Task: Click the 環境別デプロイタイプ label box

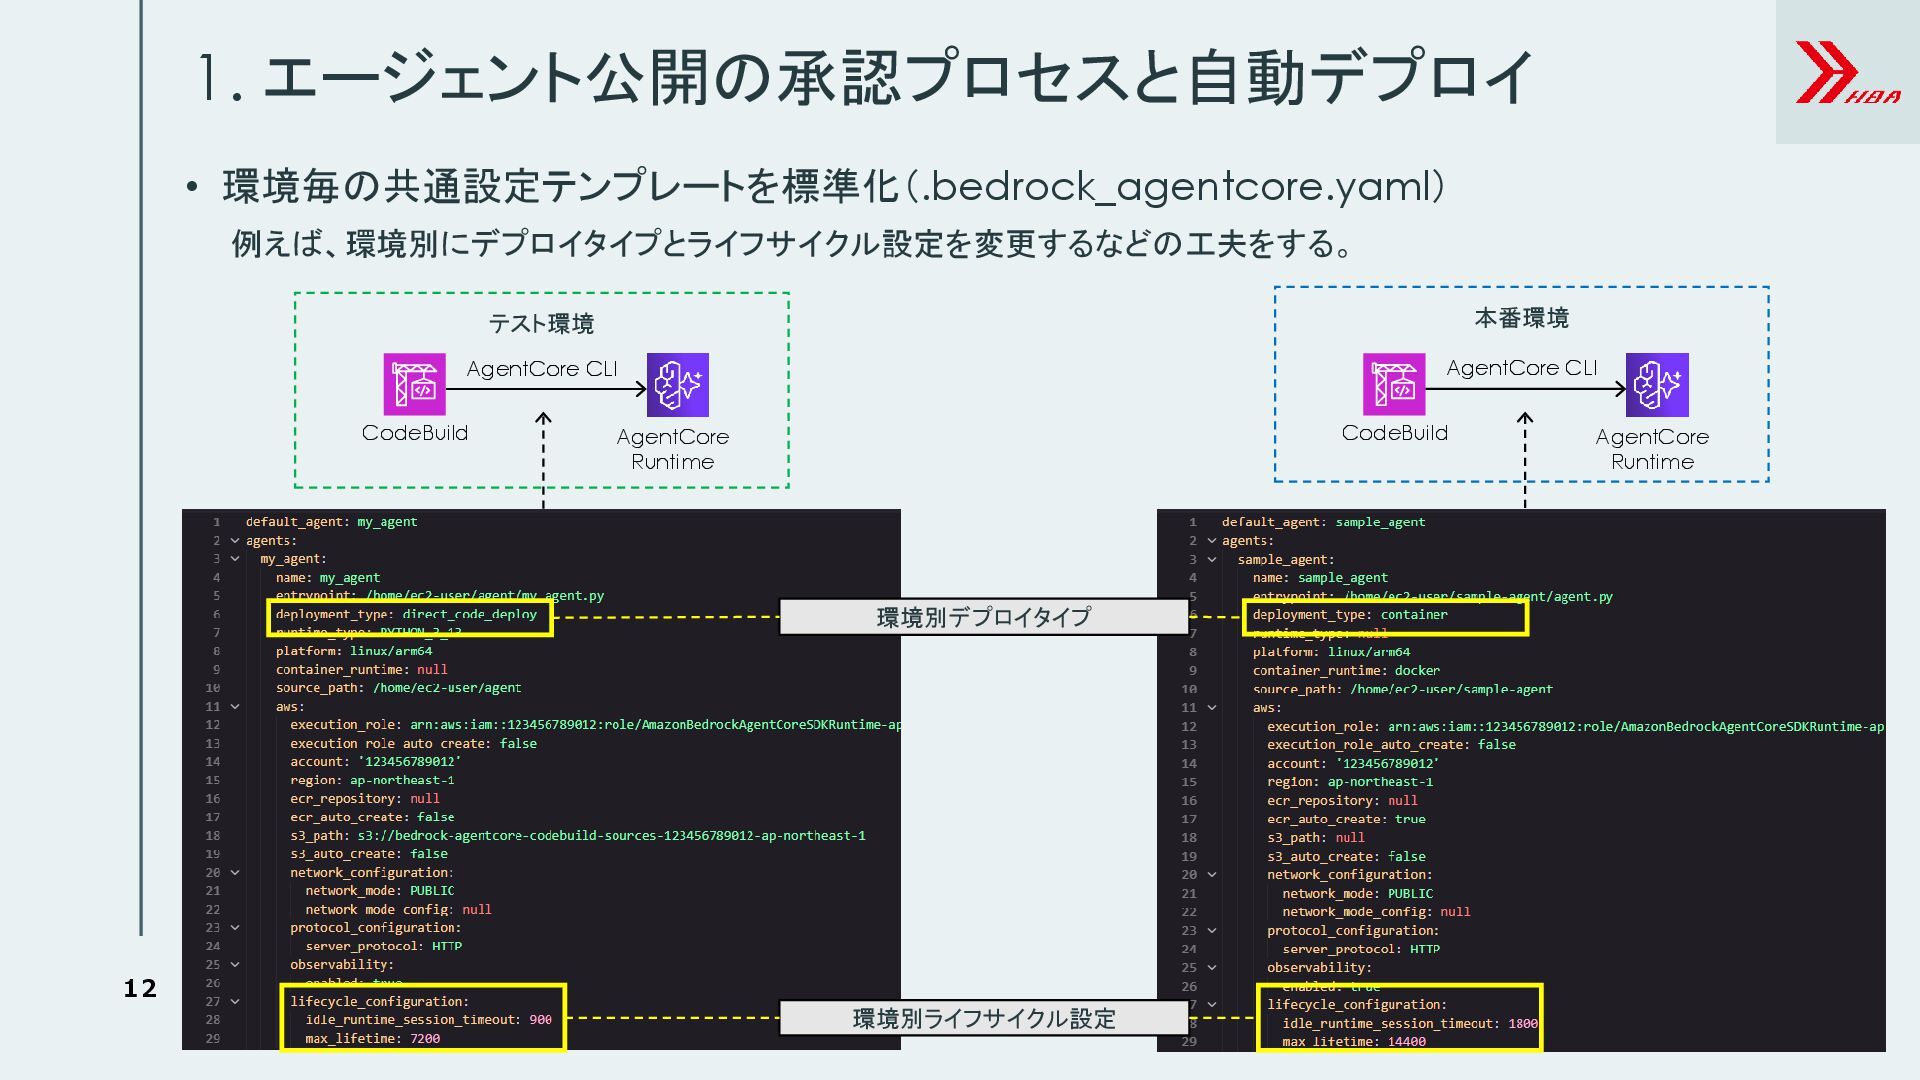Action: (983, 617)
